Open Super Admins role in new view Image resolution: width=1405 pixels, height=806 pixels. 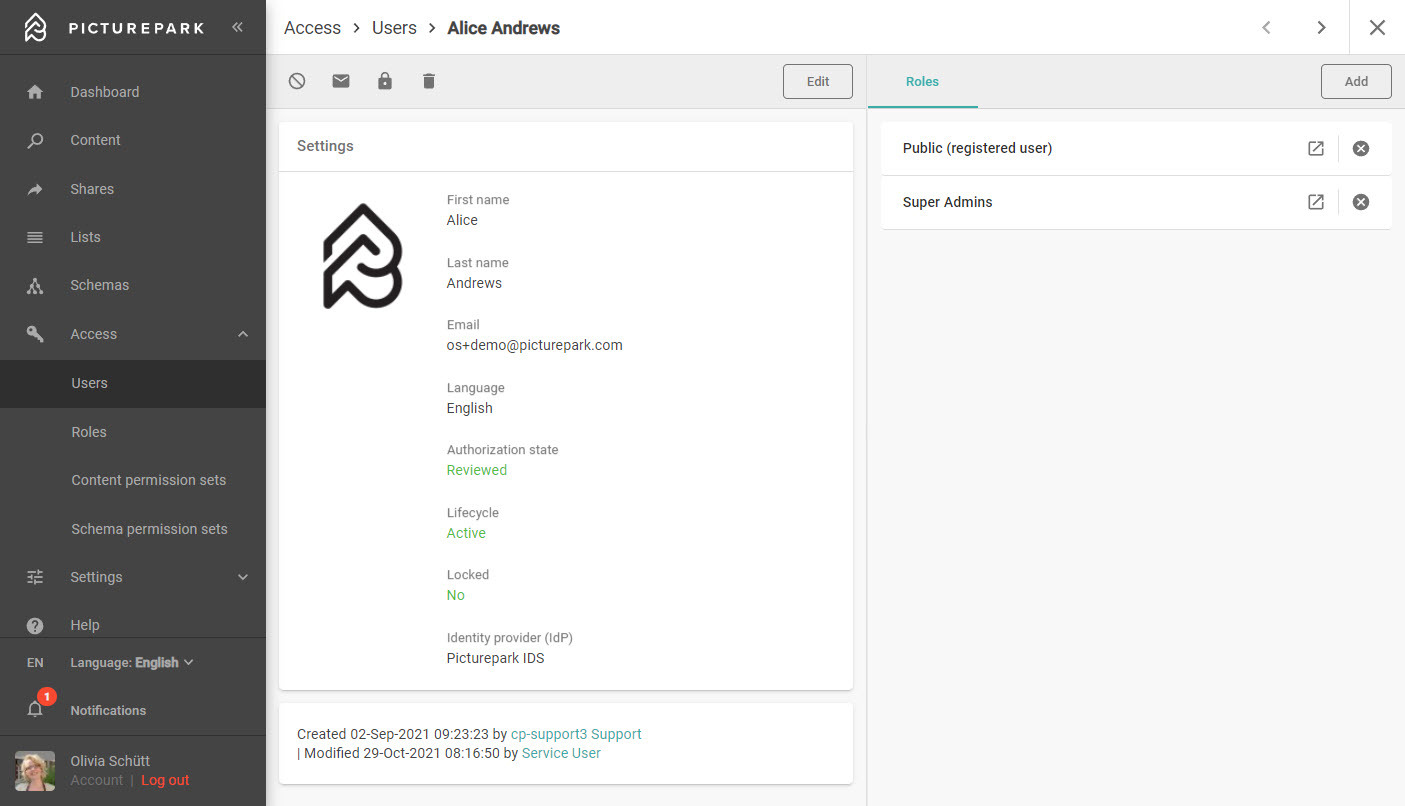(x=1316, y=202)
